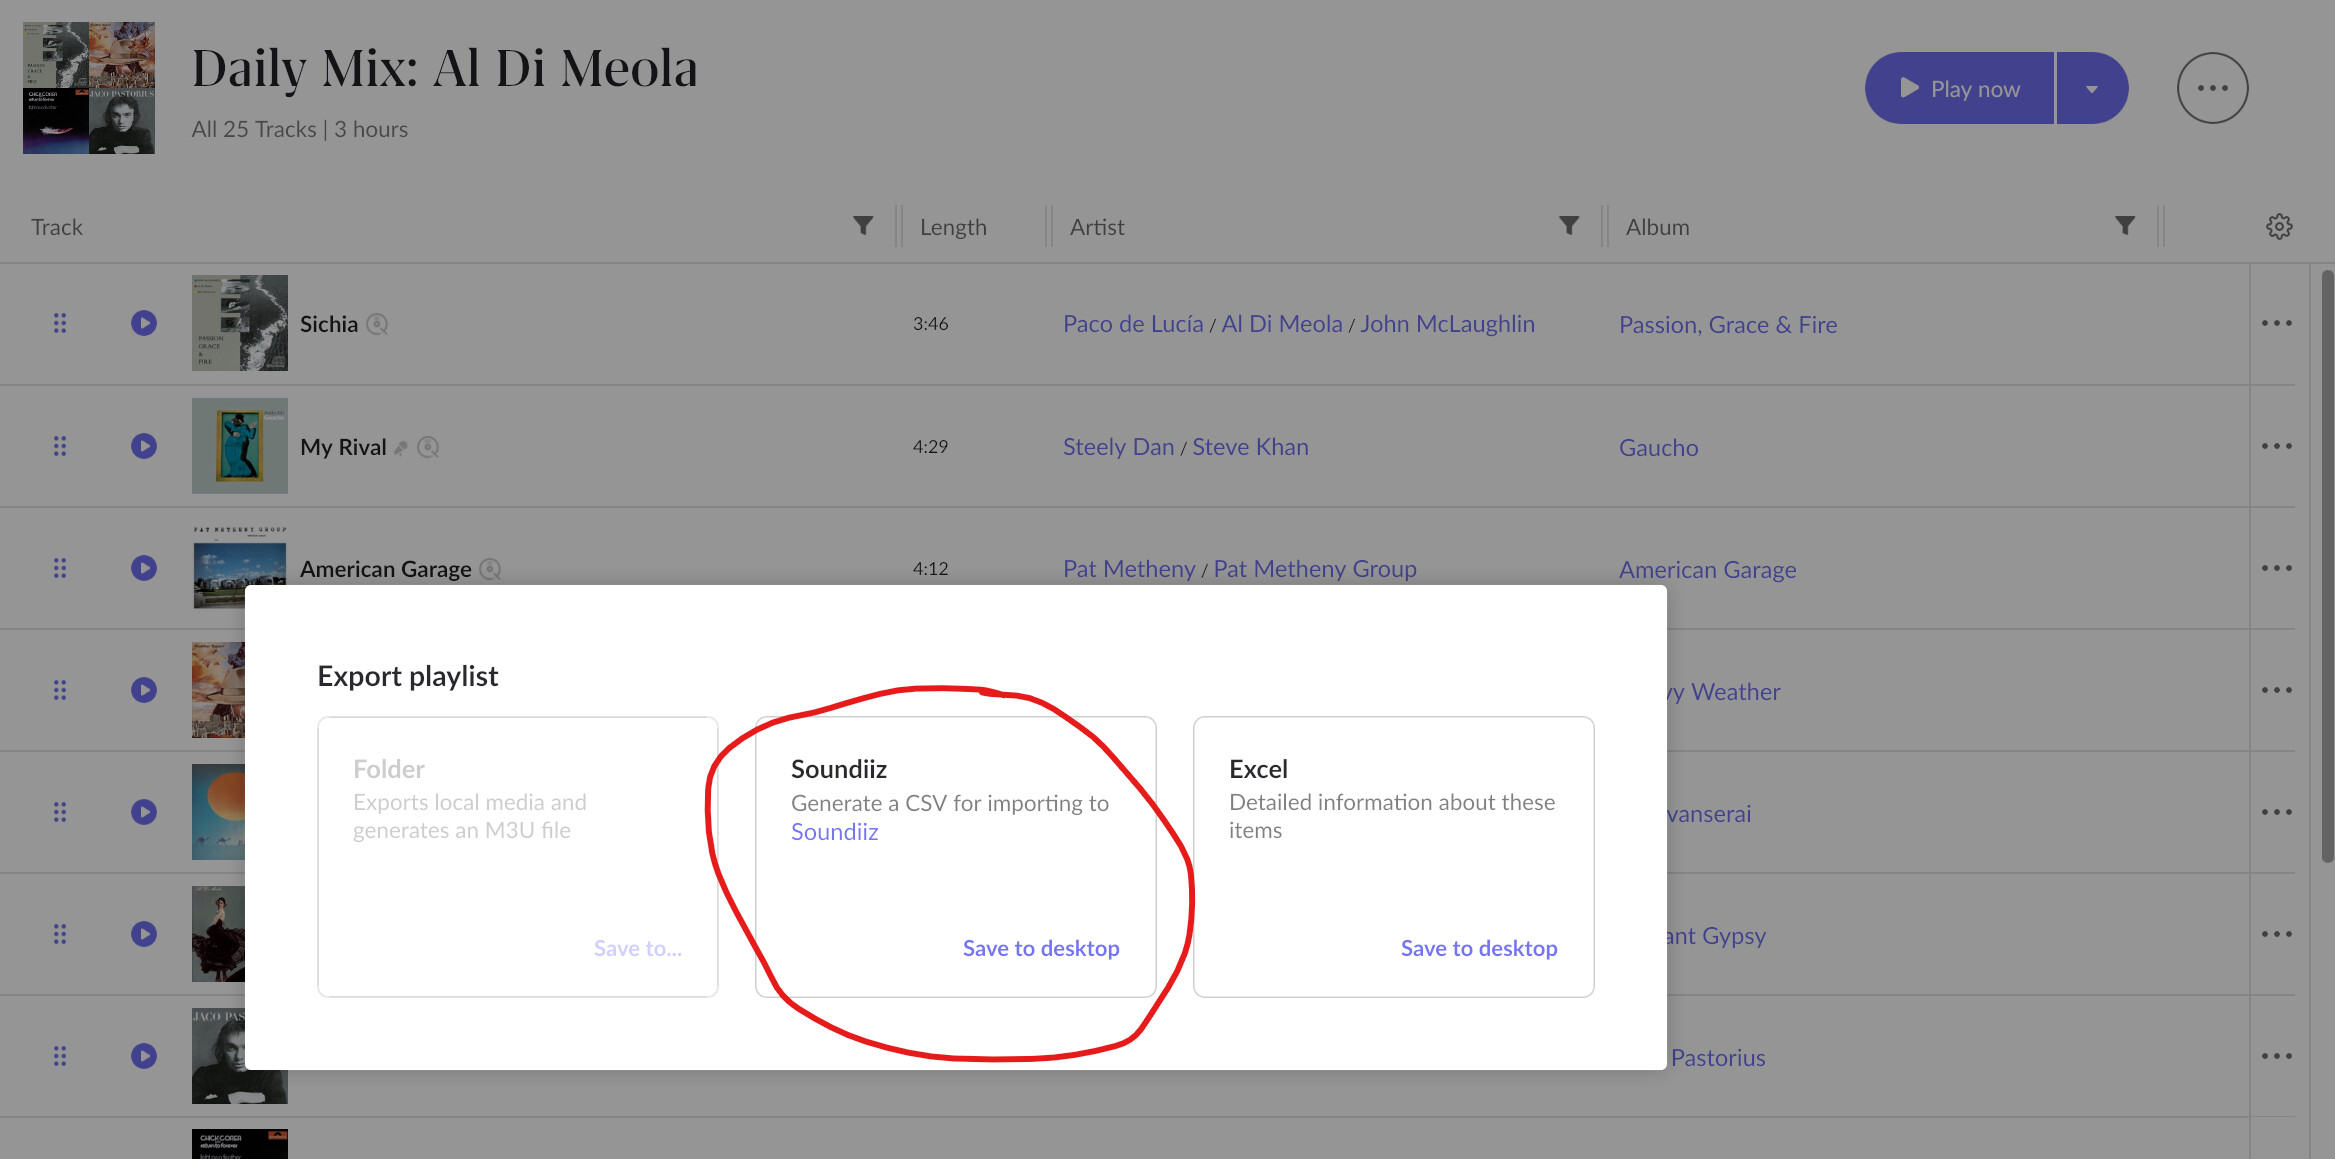Filter the Track column
The image size is (2335, 1159).
(x=863, y=226)
